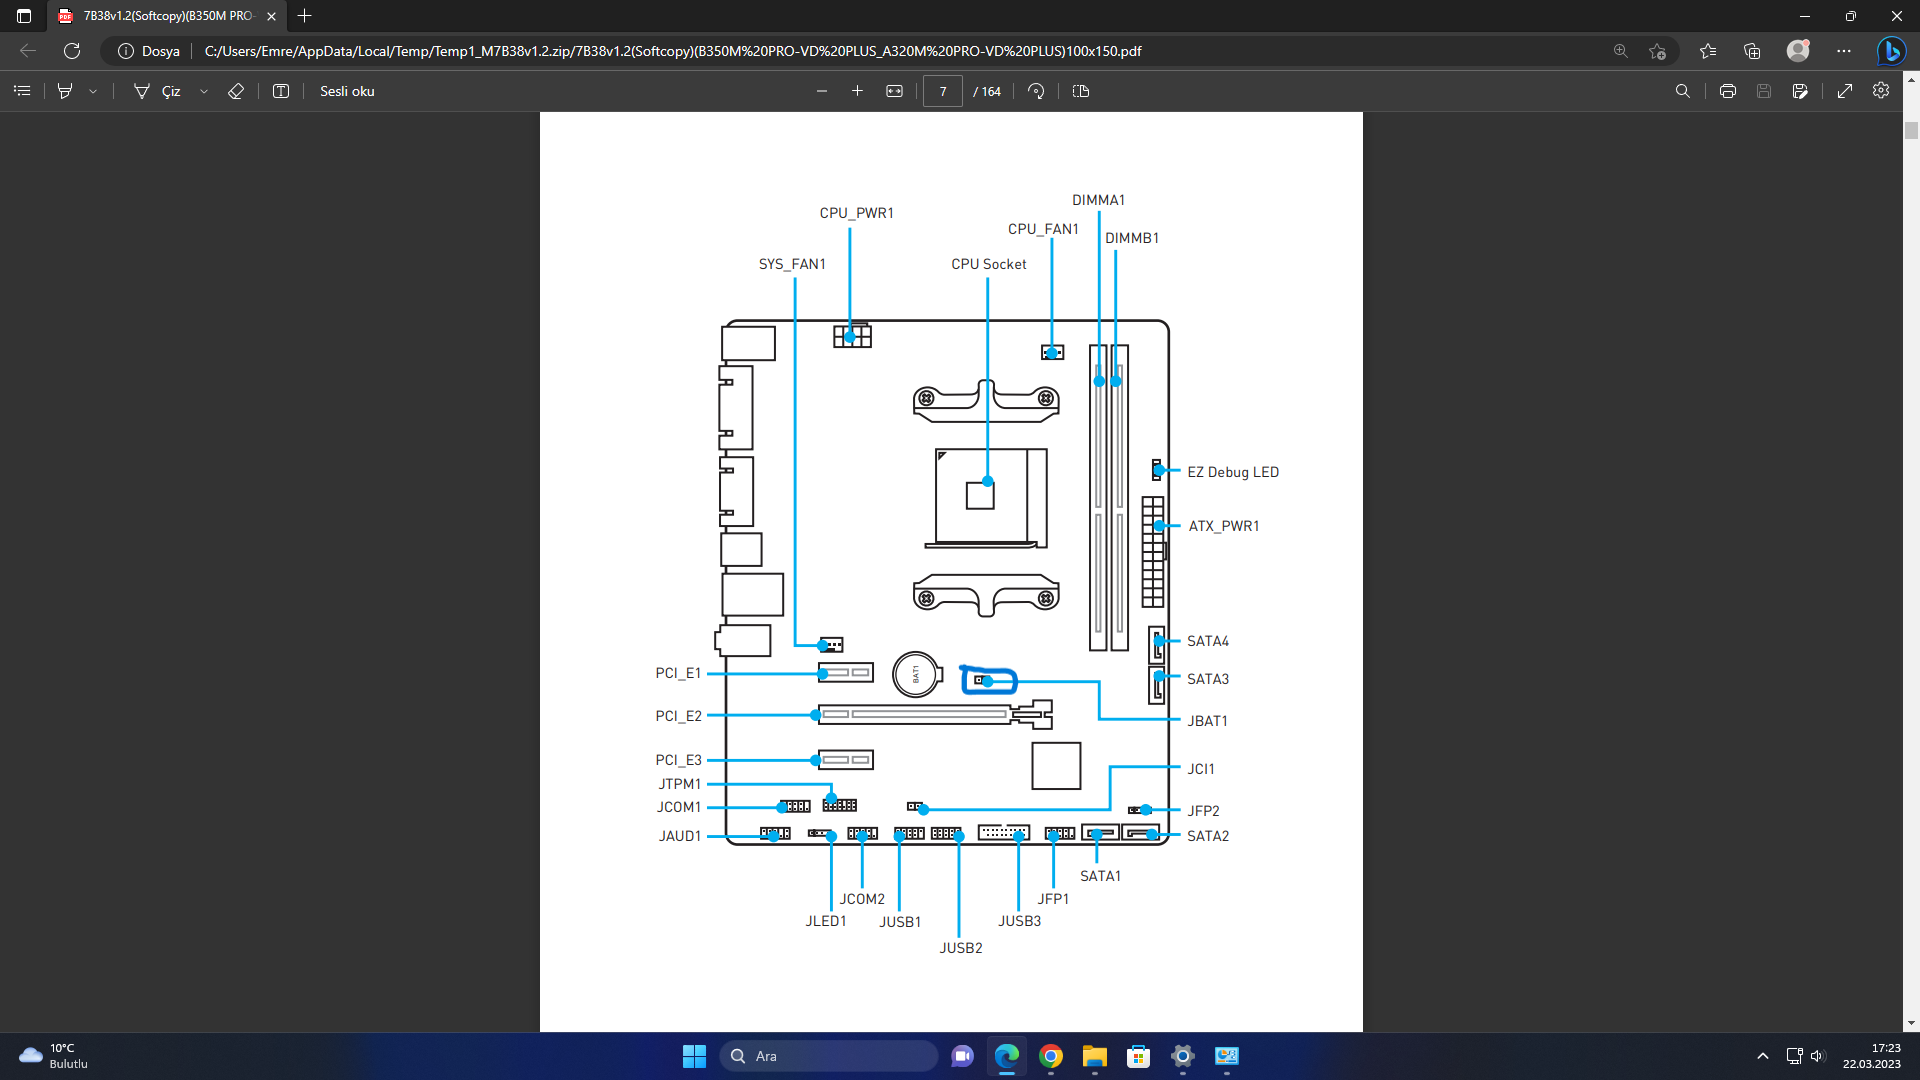Show hidden system tray icons
The height and width of the screenshot is (1080, 1920).
pyautogui.click(x=1763, y=1056)
